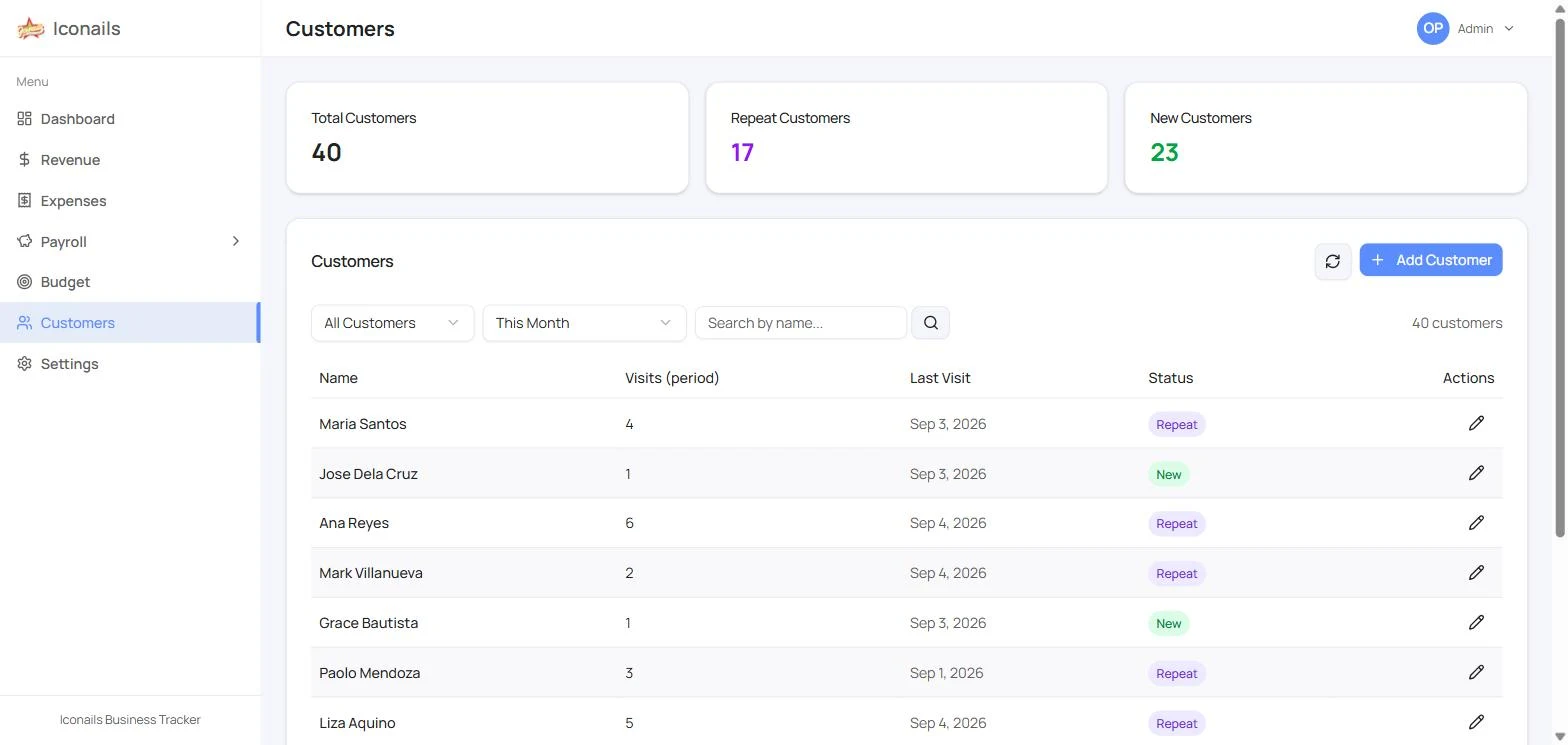The height and width of the screenshot is (745, 1568).
Task: Edit Jose Dela Cruz with the pencil icon
Action: pyautogui.click(x=1476, y=473)
